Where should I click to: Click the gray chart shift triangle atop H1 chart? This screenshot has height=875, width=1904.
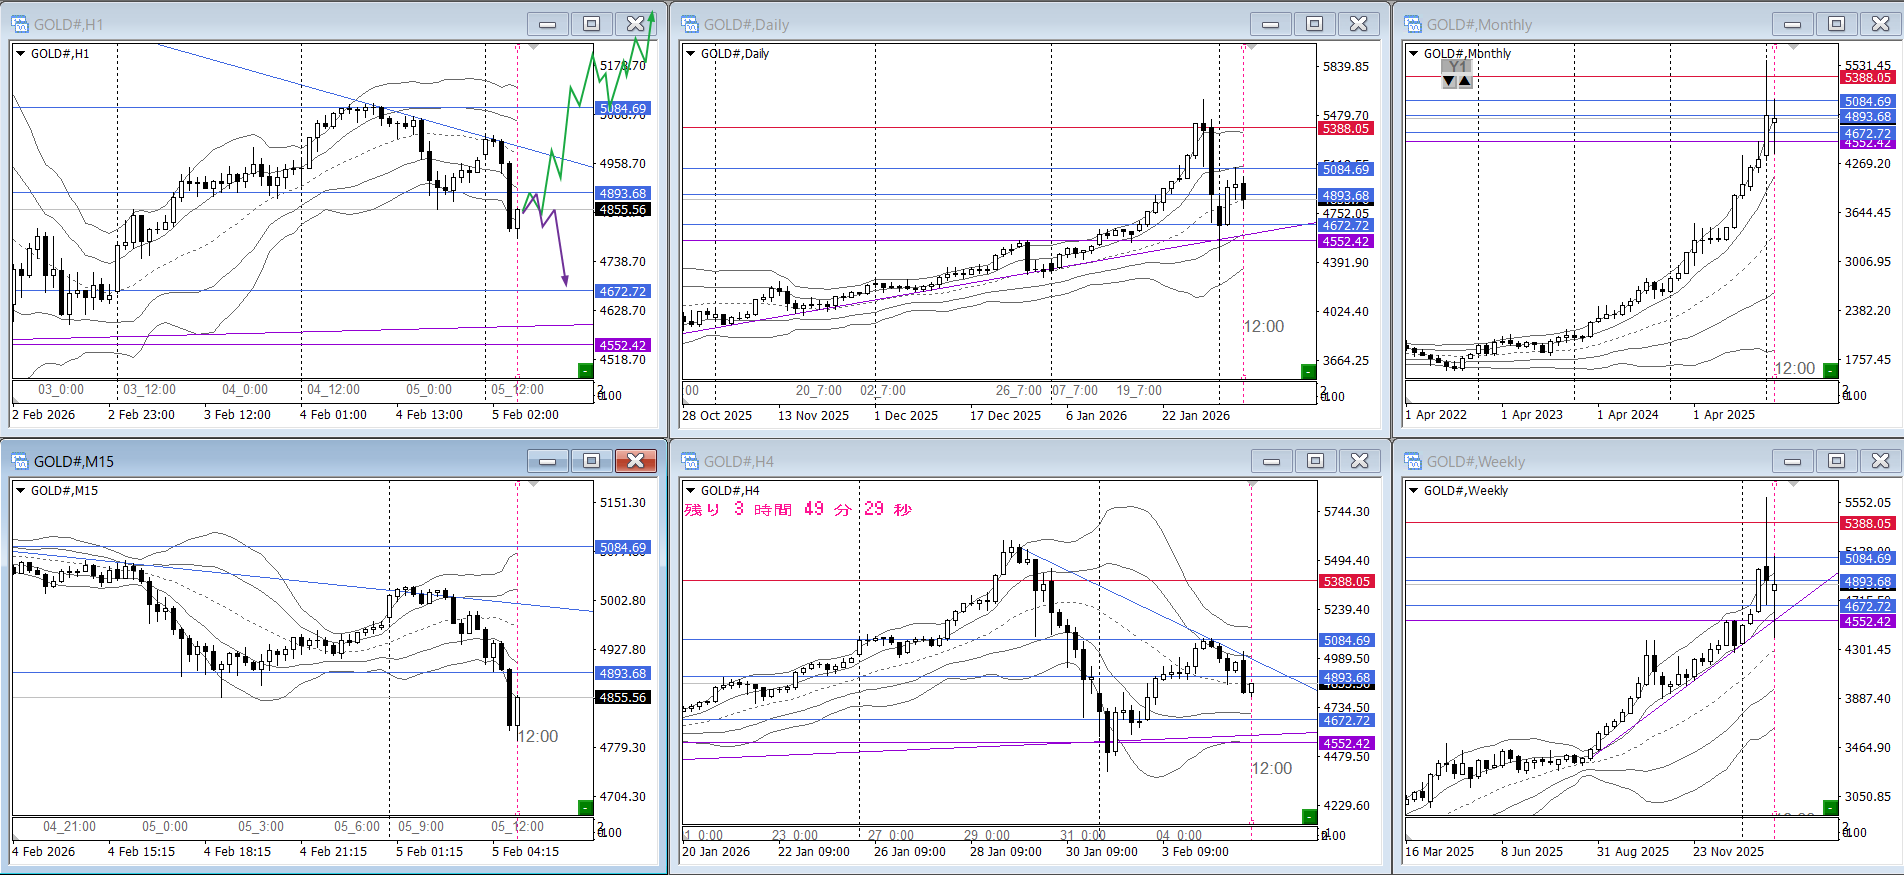533,47
